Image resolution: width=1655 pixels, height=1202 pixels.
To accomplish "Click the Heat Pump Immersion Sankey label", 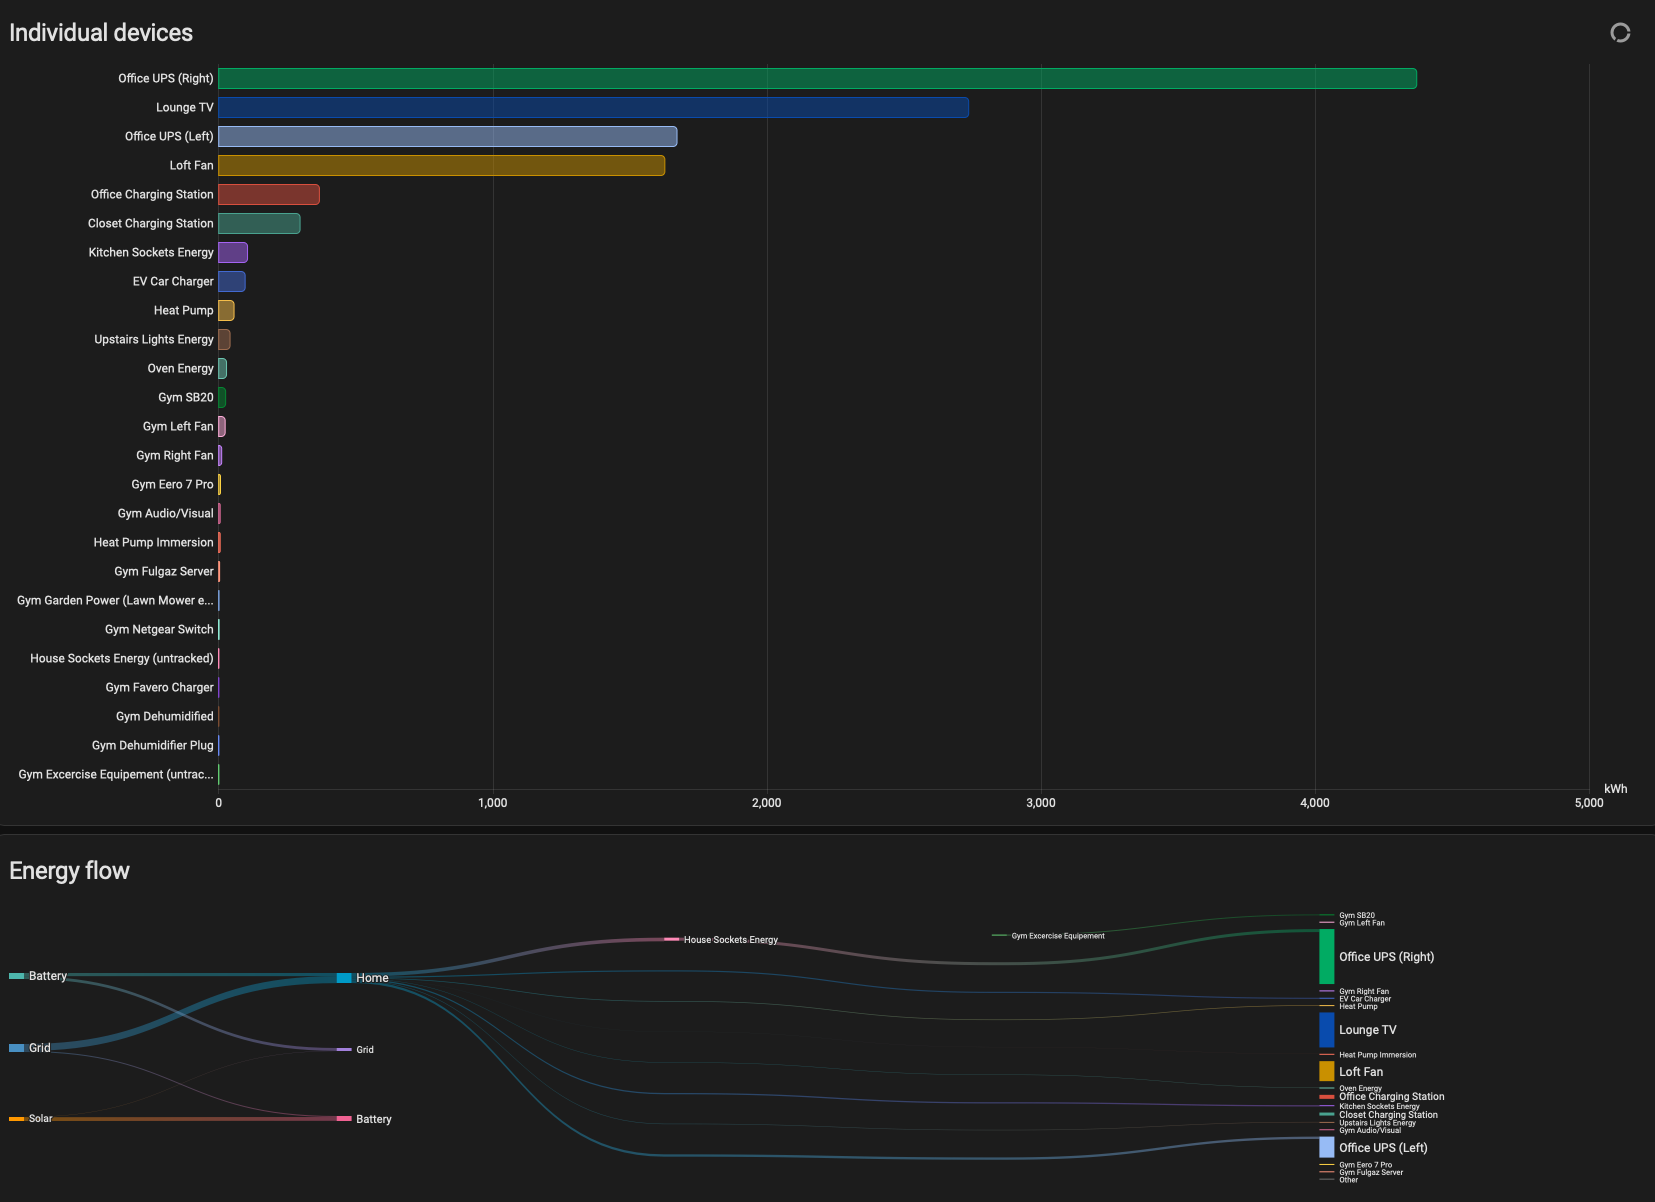I will (x=1377, y=1055).
